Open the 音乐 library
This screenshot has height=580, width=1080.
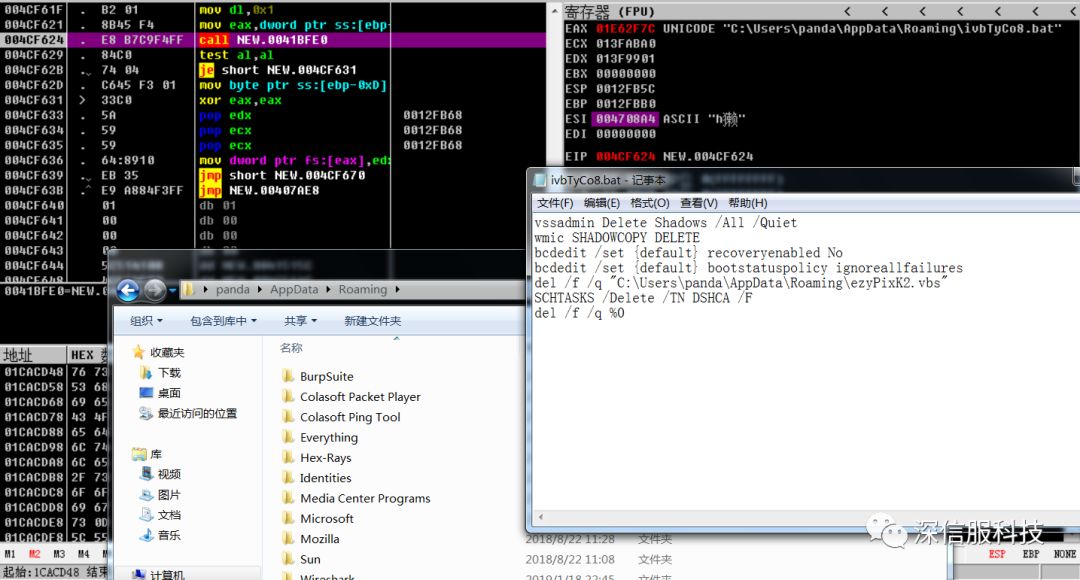(x=169, y=535)
